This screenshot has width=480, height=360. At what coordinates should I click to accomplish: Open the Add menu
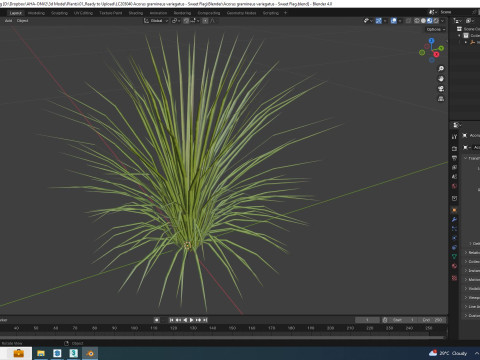tap(8, 21)
